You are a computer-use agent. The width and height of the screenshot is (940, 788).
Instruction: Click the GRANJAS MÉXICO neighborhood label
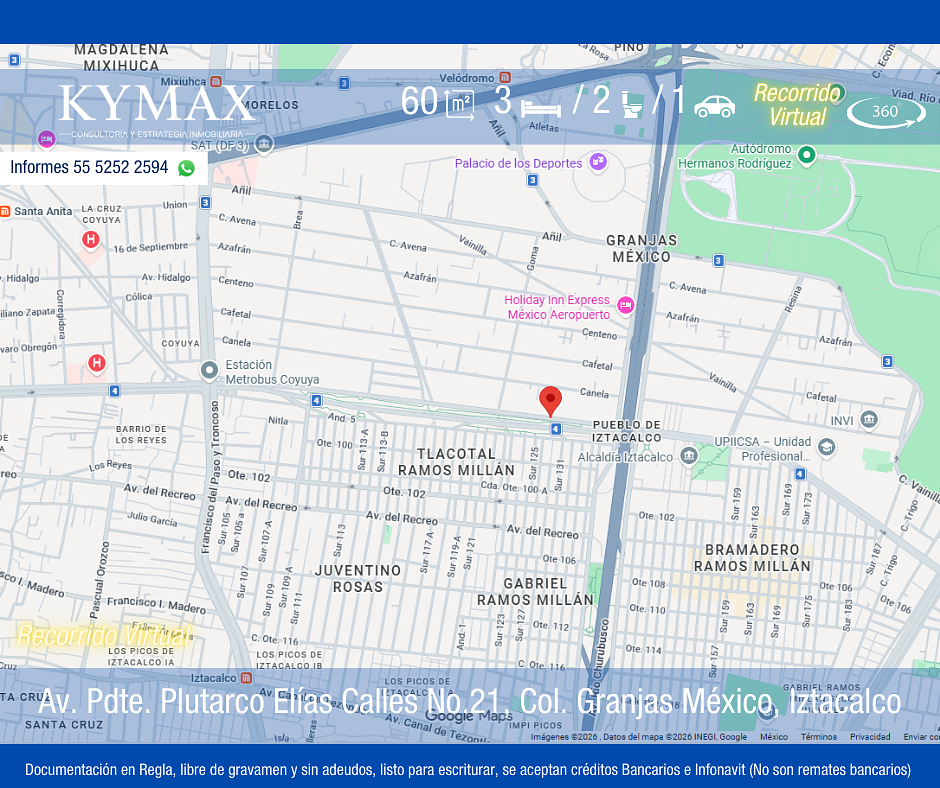click(641, 248)
